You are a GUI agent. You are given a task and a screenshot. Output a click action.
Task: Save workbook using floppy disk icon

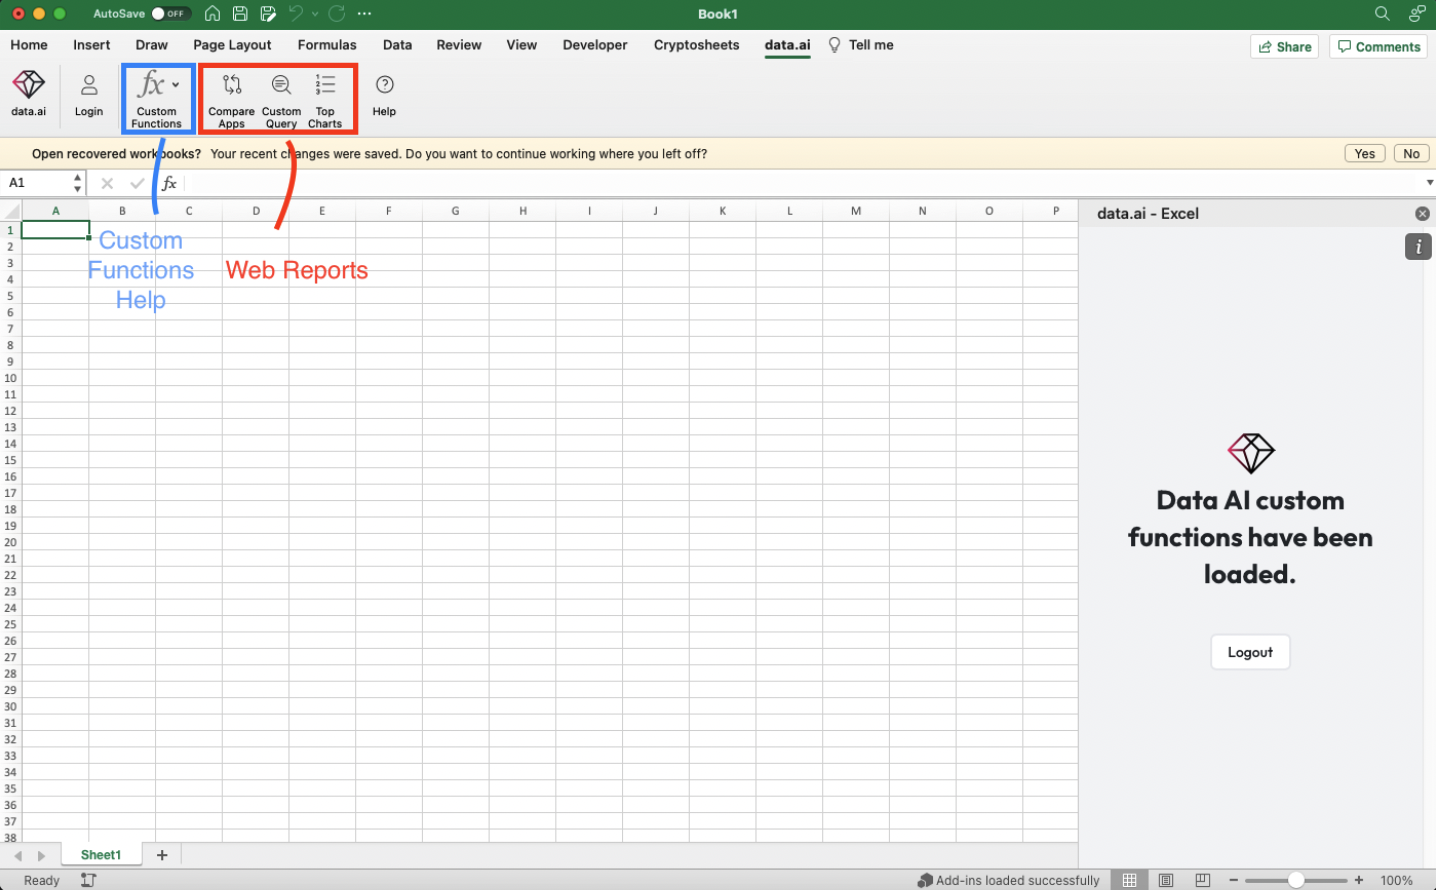pos(240,14)
